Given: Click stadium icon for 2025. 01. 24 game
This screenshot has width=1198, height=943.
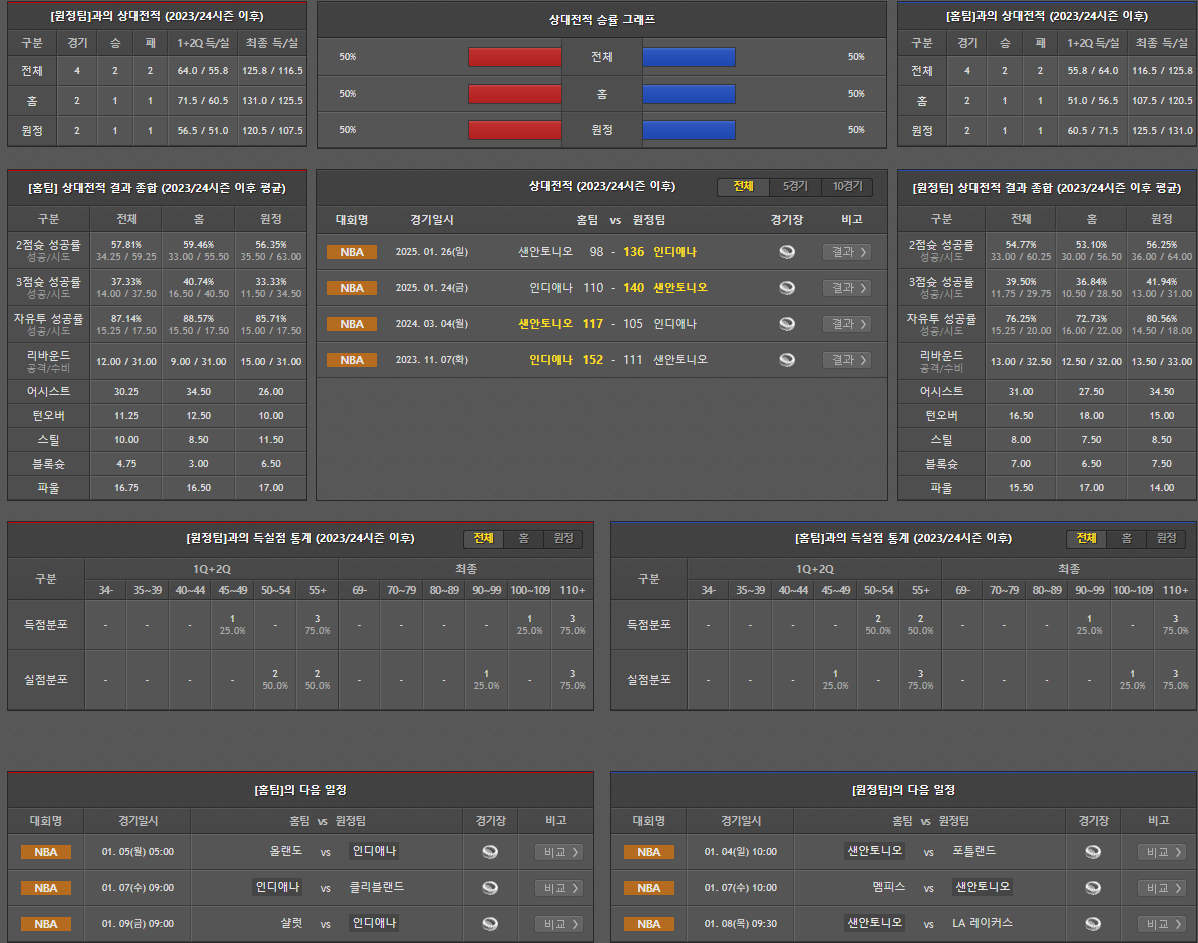Looking at the screenshot, I should (787, 288).
